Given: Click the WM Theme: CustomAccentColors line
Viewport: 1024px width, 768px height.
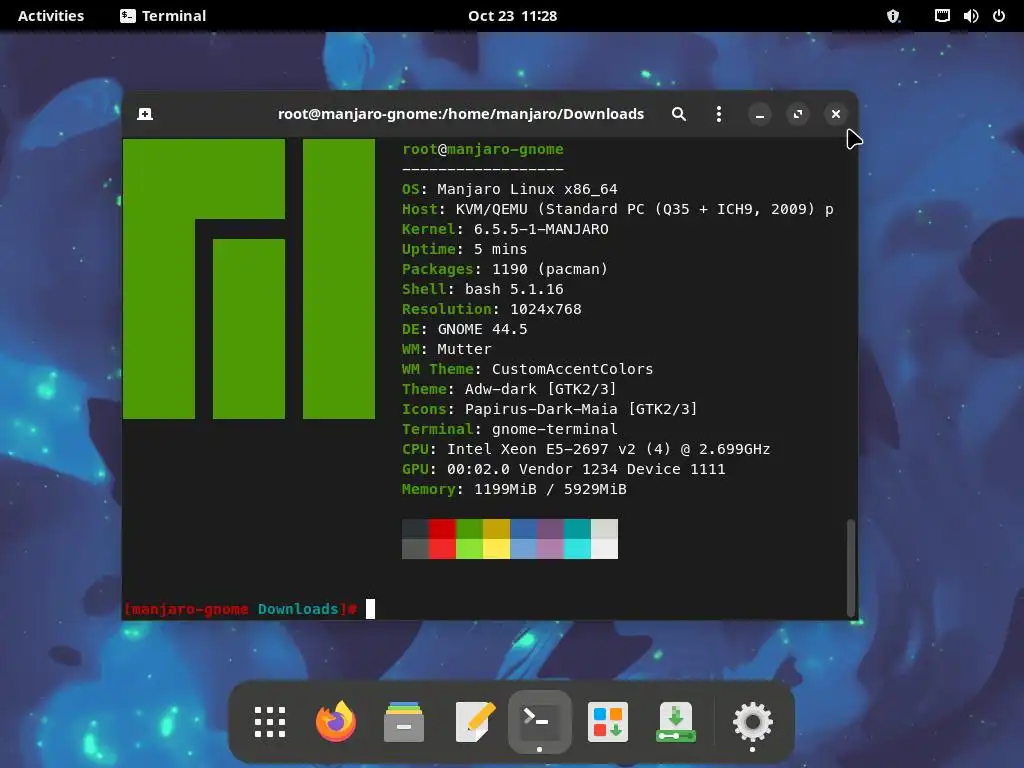Looking at the screenshot, I should point(528,369).
